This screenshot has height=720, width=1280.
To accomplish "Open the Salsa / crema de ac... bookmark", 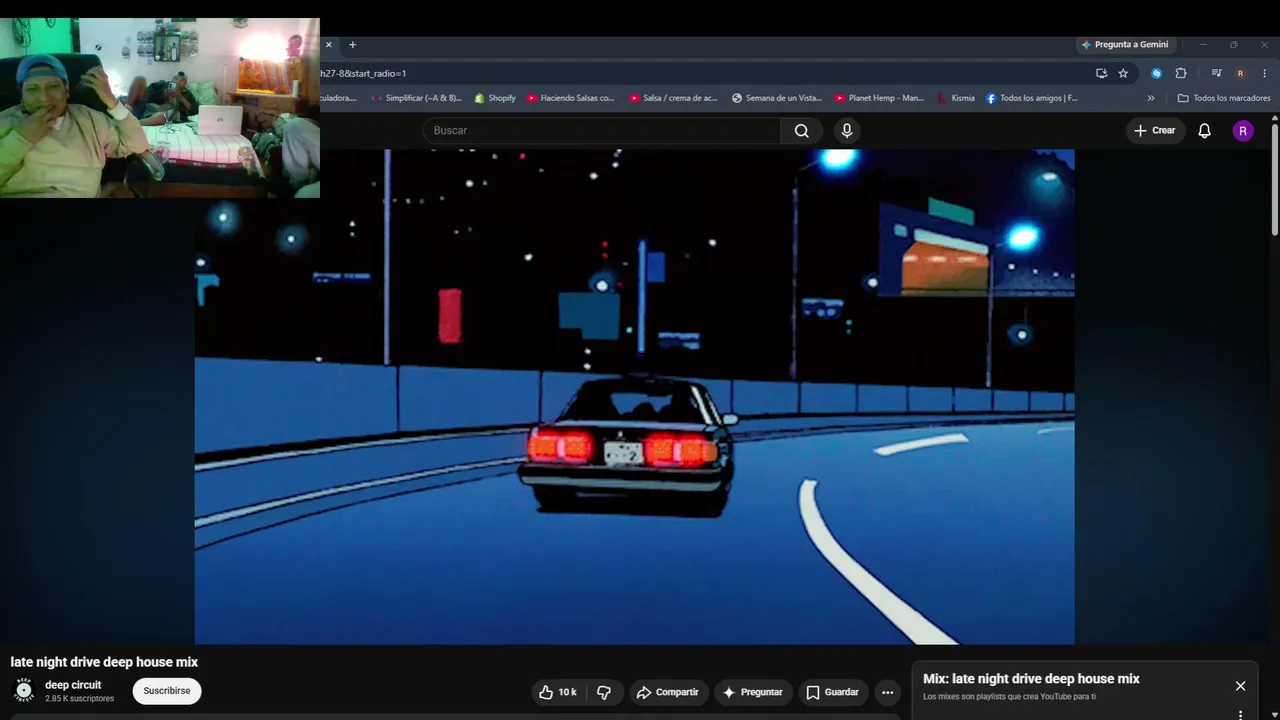I will pos(673,98).
